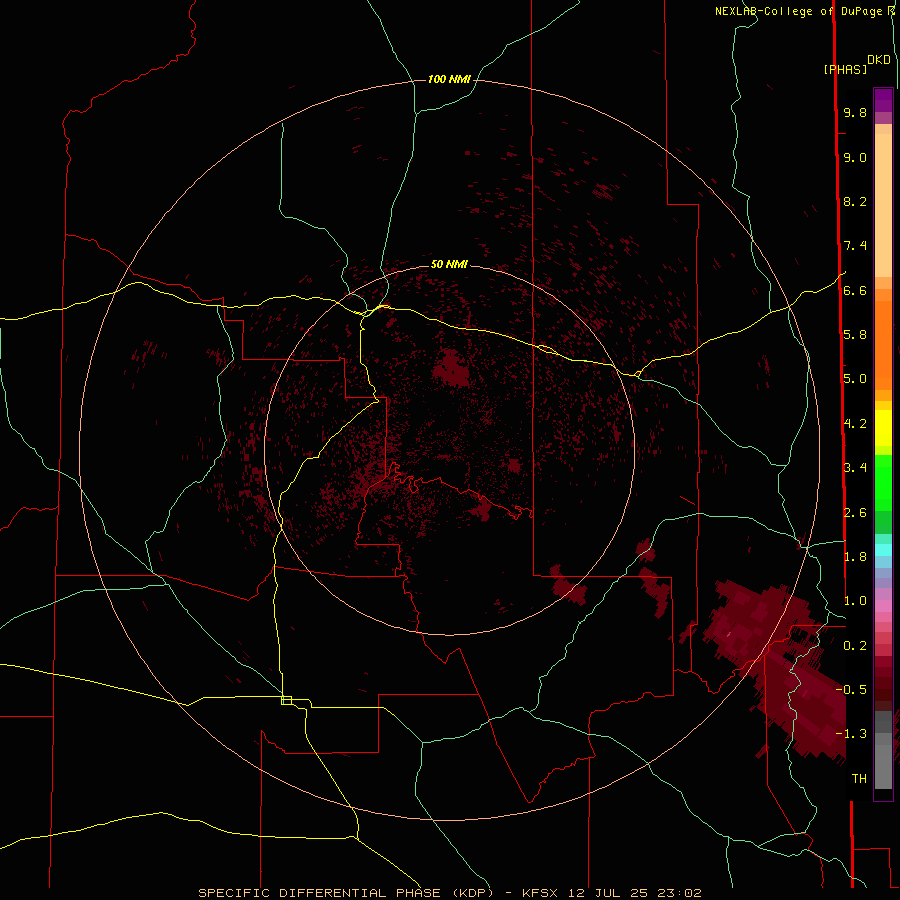
Task: Click the 5.0 scale value
Action: pos(855,379)
